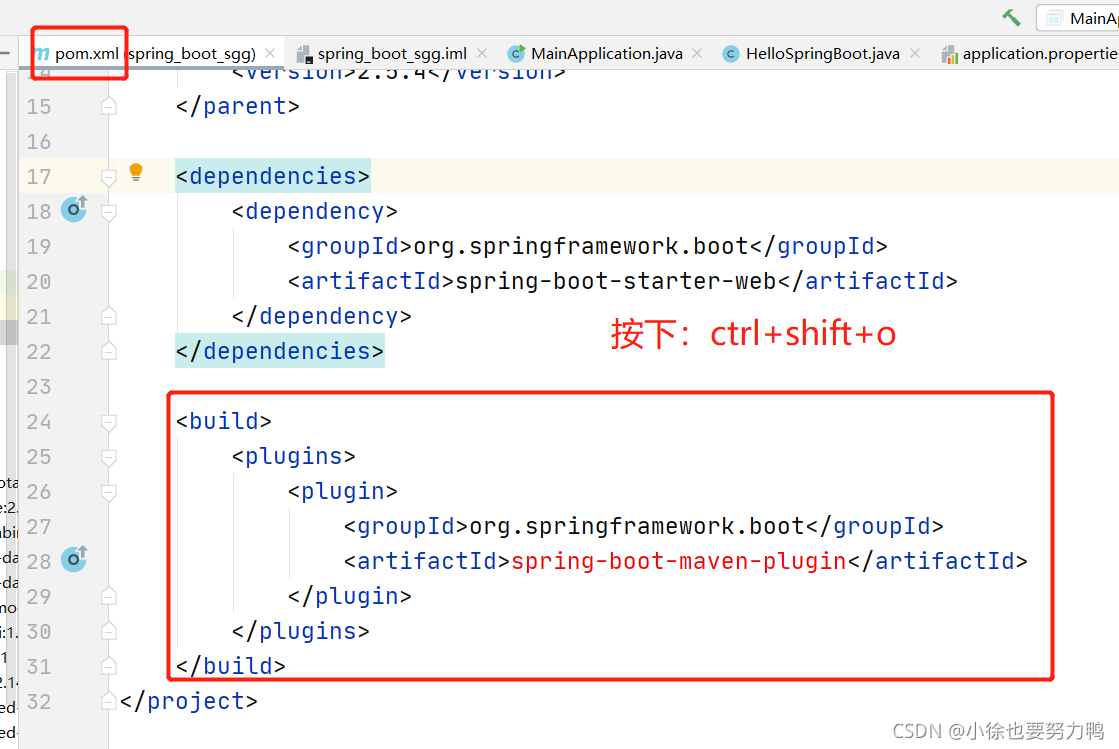1119x749 pixels.
Task: Click the closing </dependencies> tag
Action: point(280,351)
